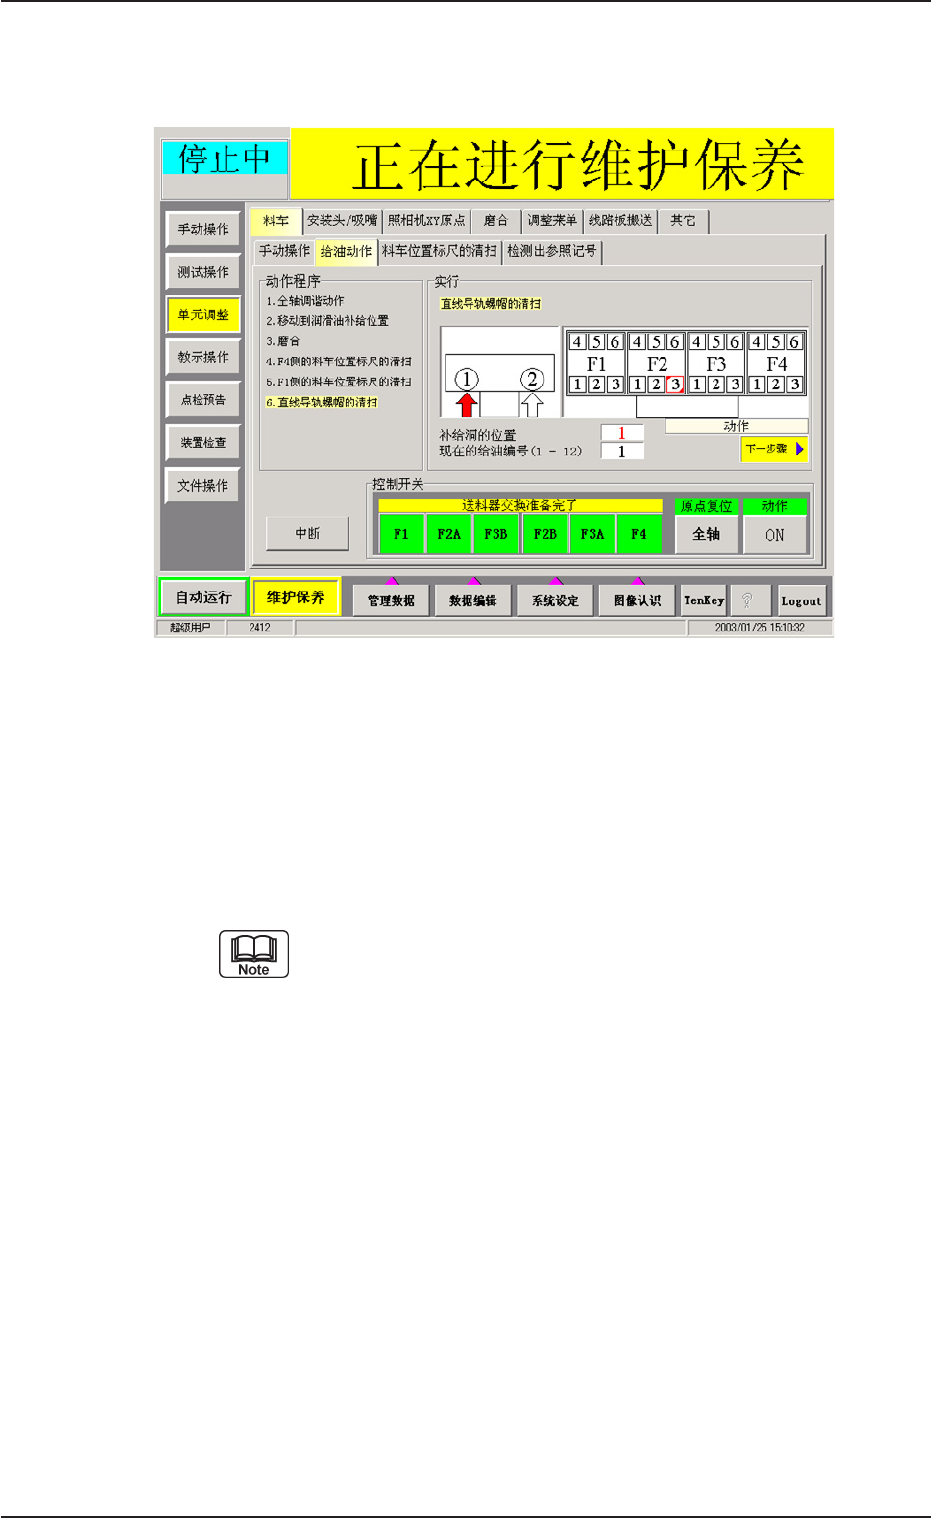Toggle the 动作 ON button
Screen dimensions: 931x1518
[x=775, y=534]
